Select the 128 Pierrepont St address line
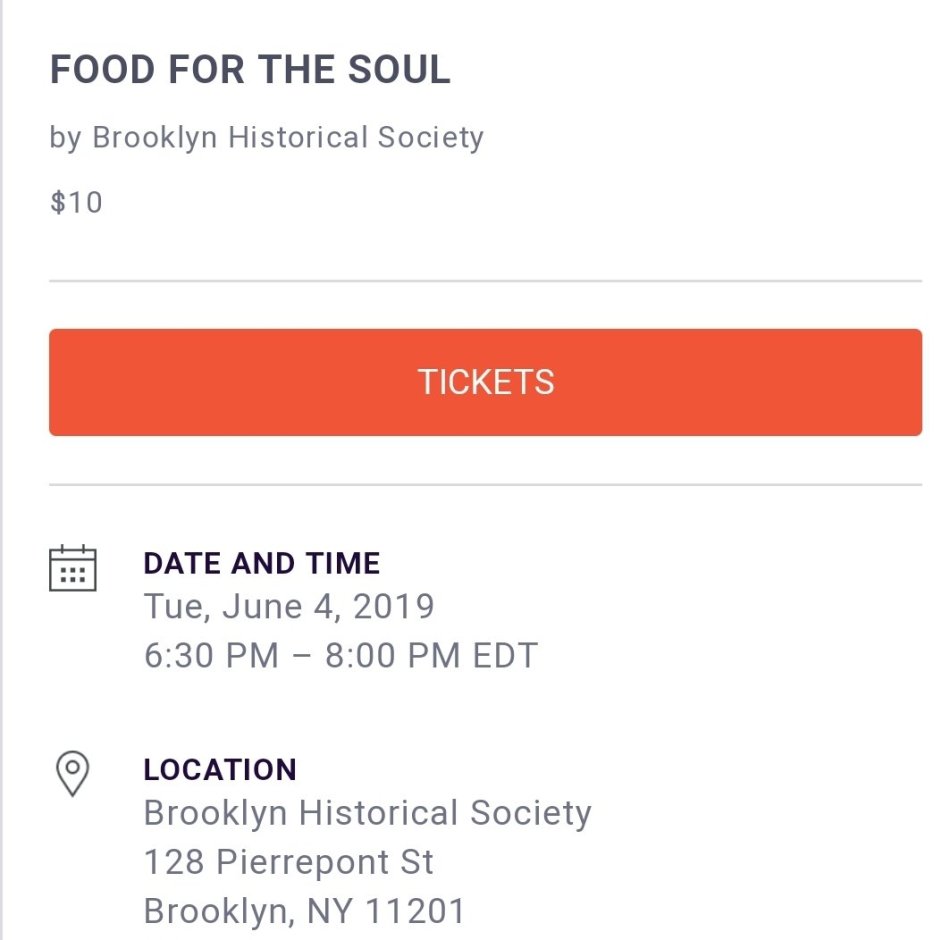The height and width of the screenshot is (940, 950). (x=289, y=862)
